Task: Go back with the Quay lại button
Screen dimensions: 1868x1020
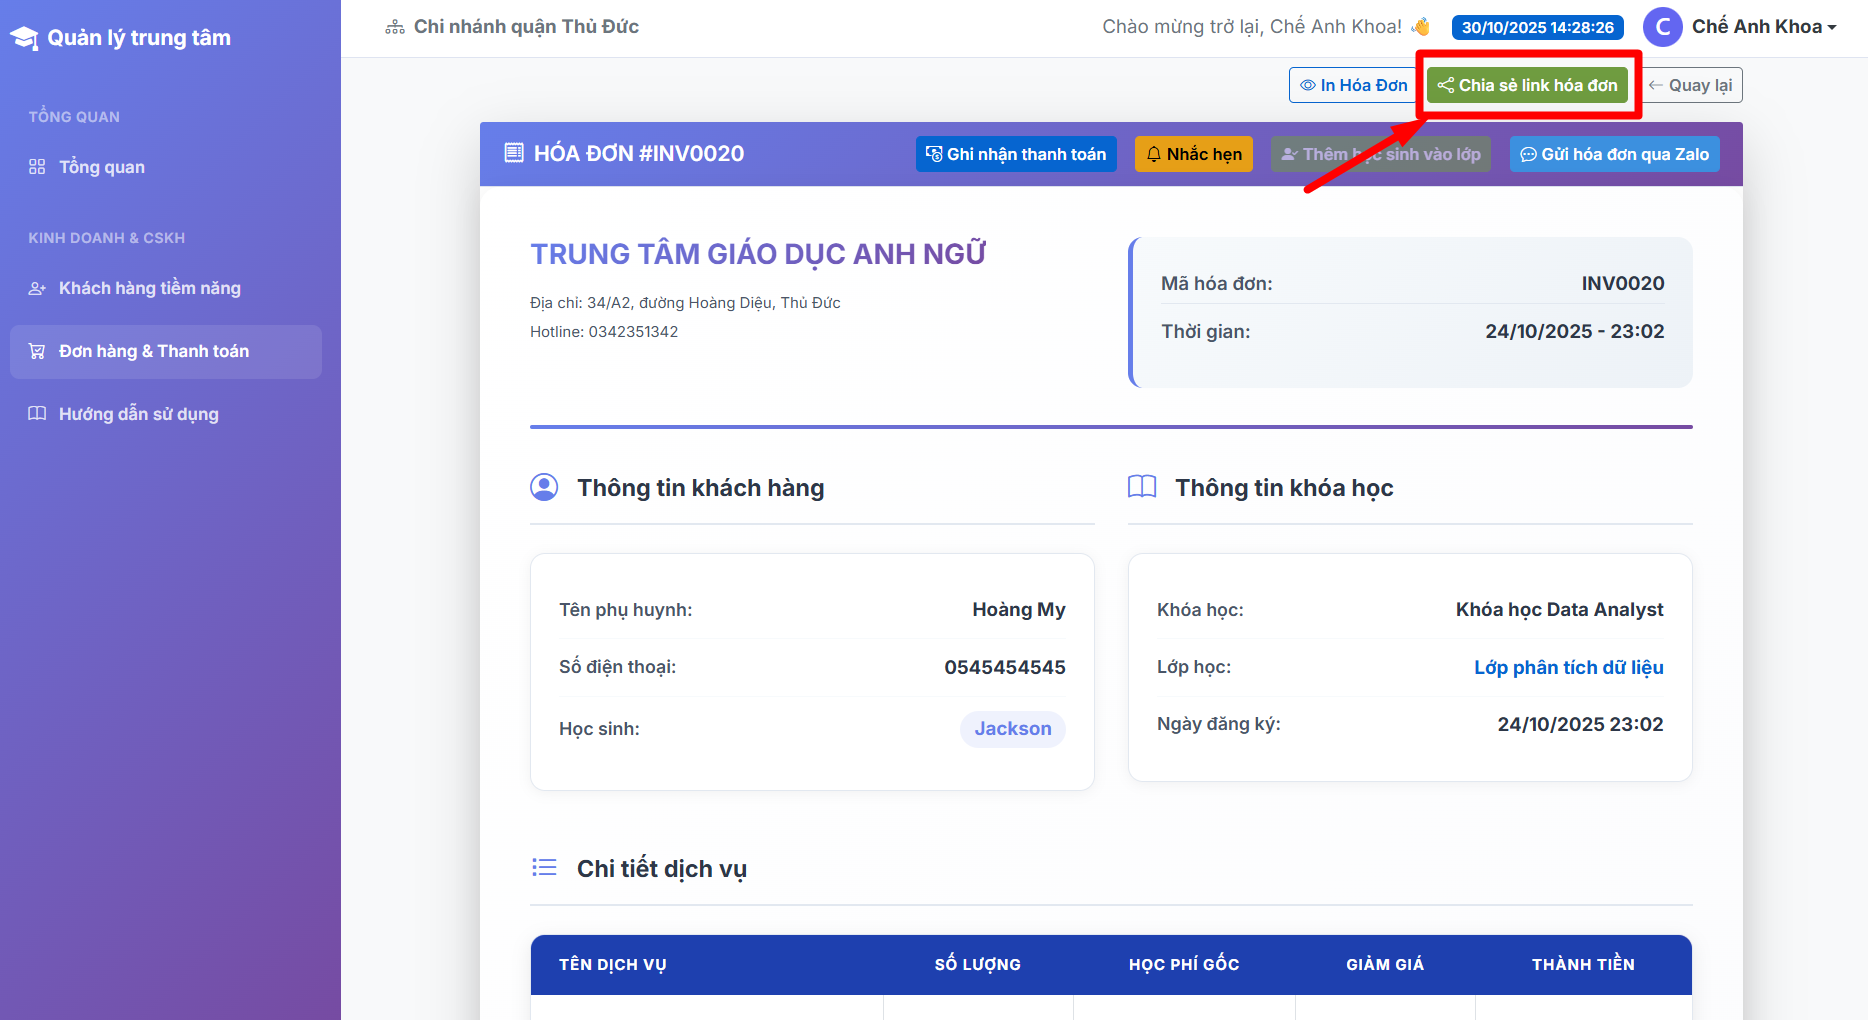Action: tap(1691, 85)
